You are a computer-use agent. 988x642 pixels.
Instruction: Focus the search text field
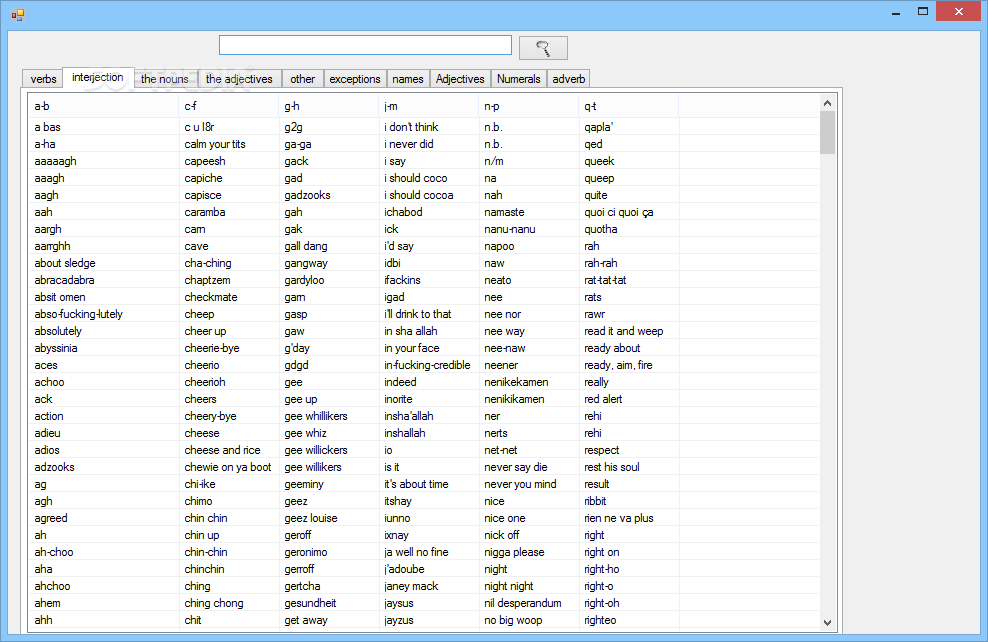click(365, 45)
